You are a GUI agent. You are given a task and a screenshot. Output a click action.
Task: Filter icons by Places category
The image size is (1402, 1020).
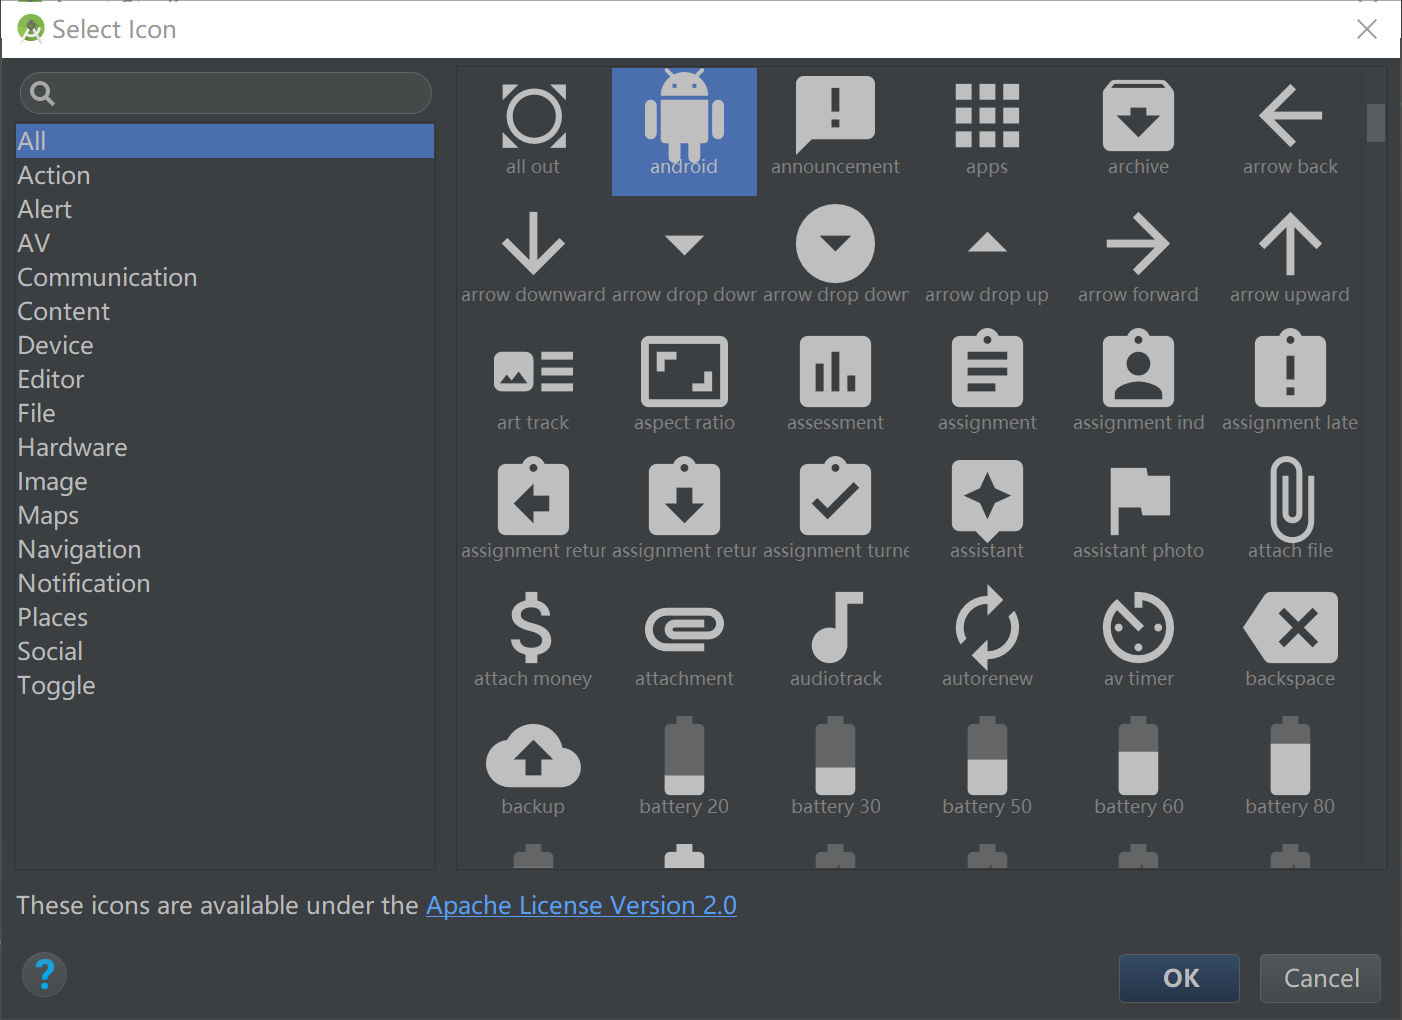225,617
